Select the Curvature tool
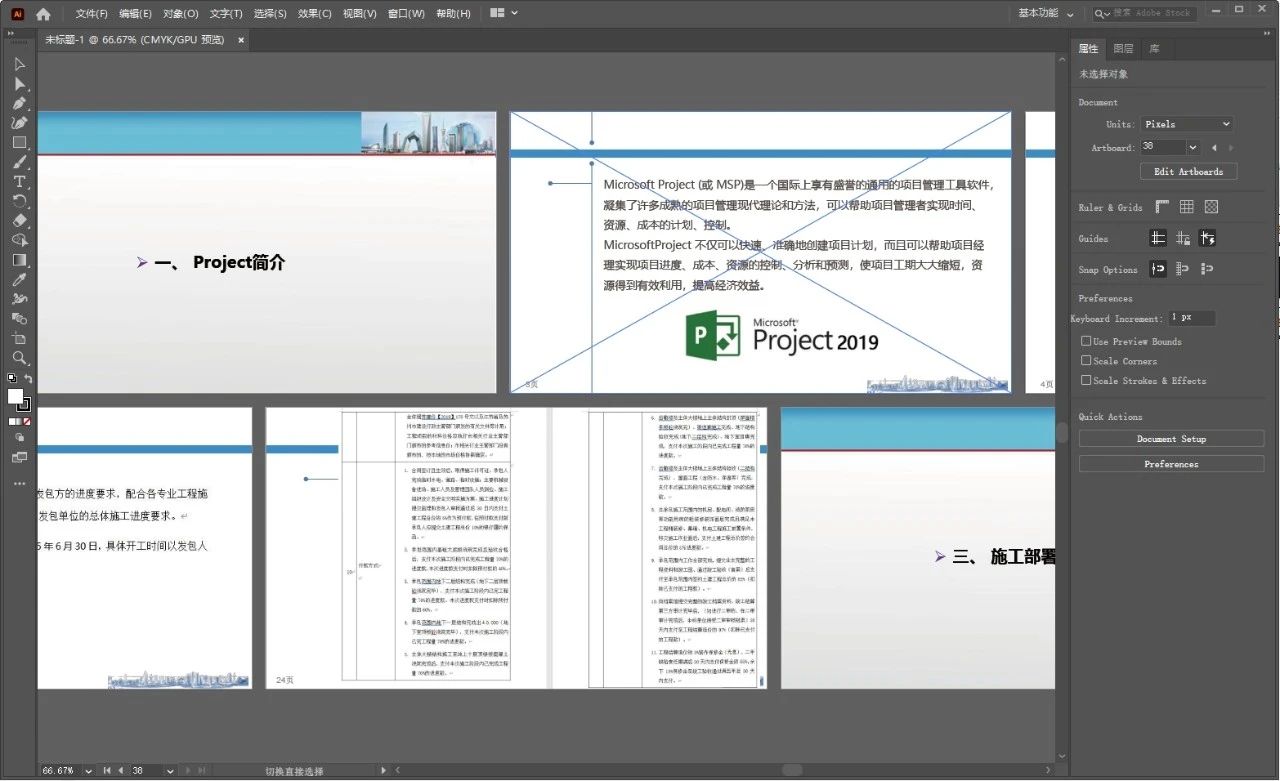1280x781 pixels. pyautogui.click(x=19, y=123)
